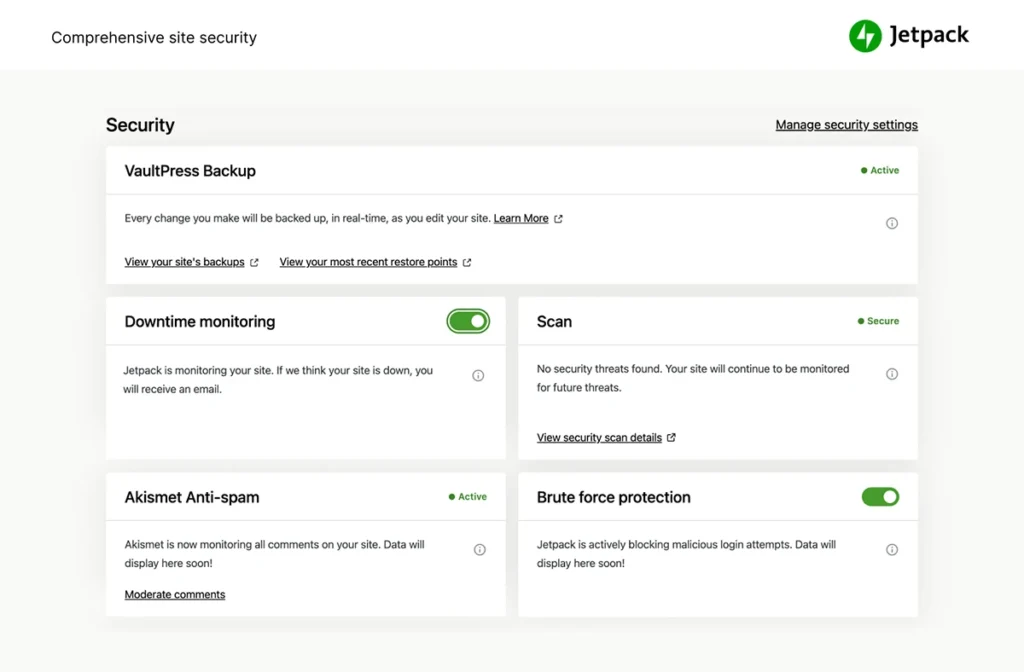
Task: Select the Downtime monitoring heading
Action: [200, 322]
